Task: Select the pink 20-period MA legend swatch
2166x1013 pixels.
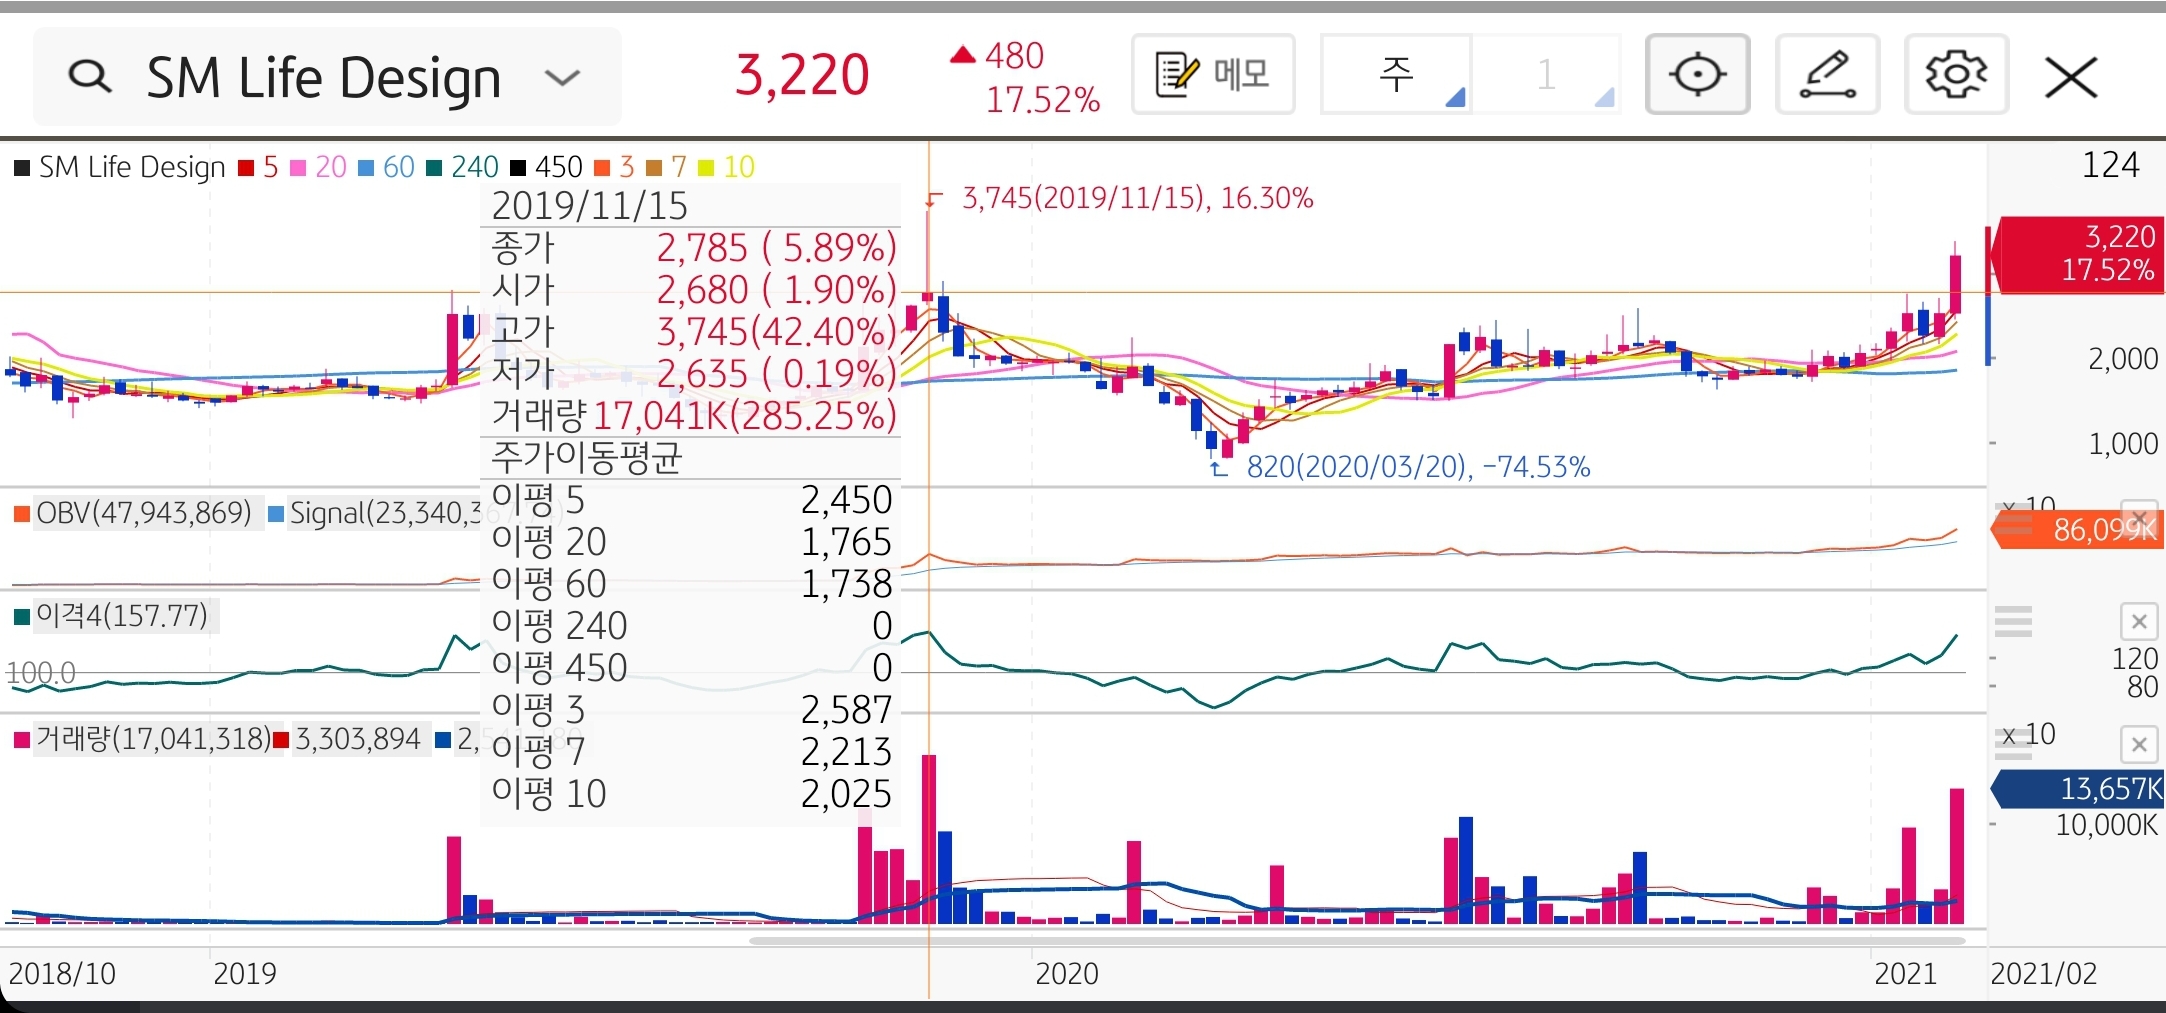Action: (x=298, y=168)
